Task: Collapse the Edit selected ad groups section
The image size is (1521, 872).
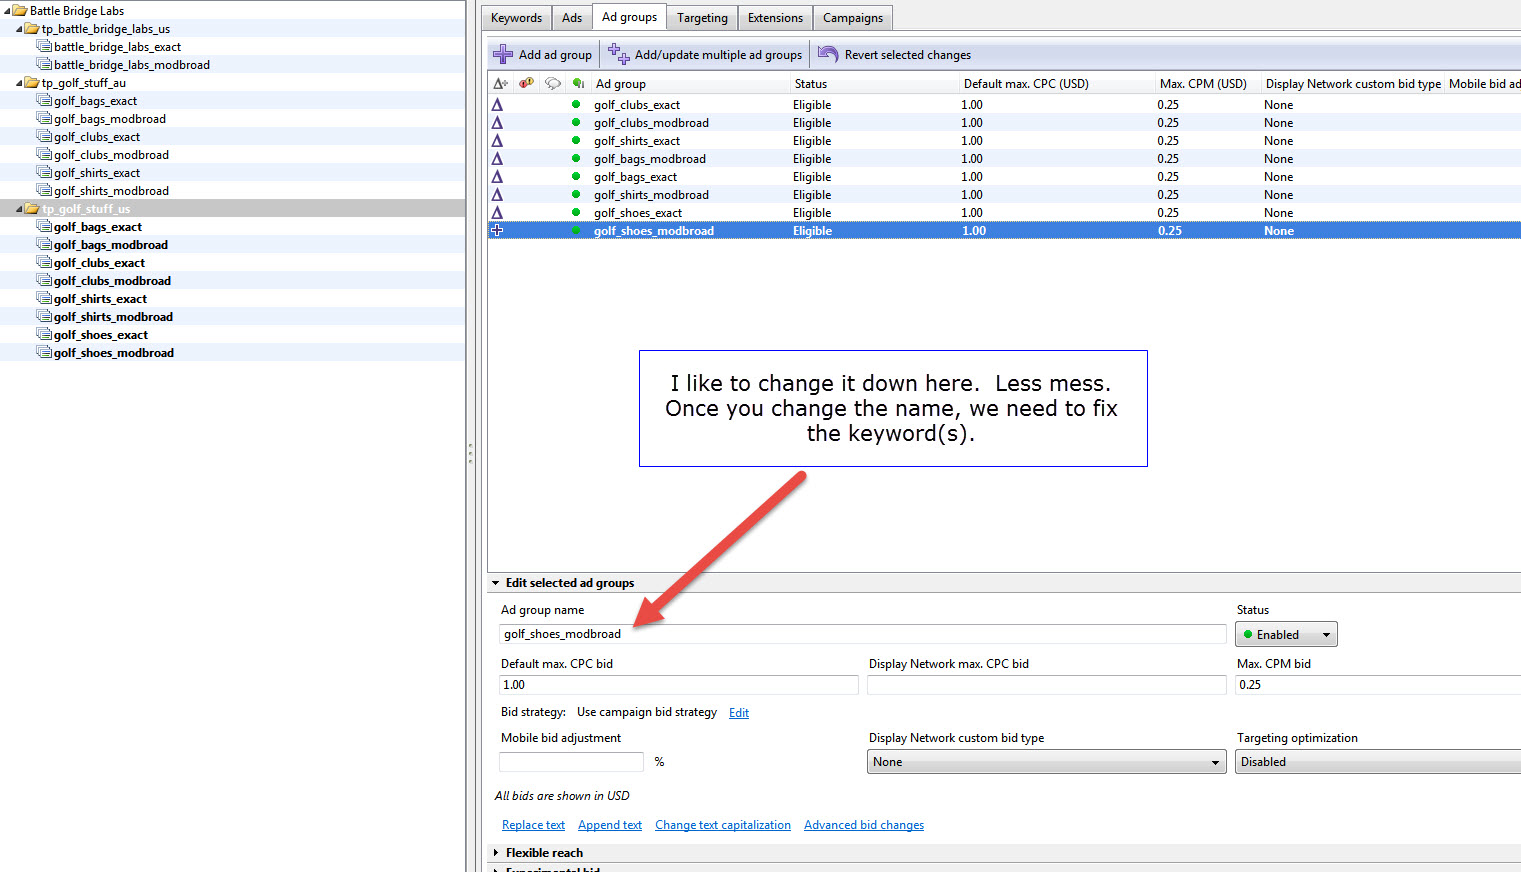Action: click(496, 583)
